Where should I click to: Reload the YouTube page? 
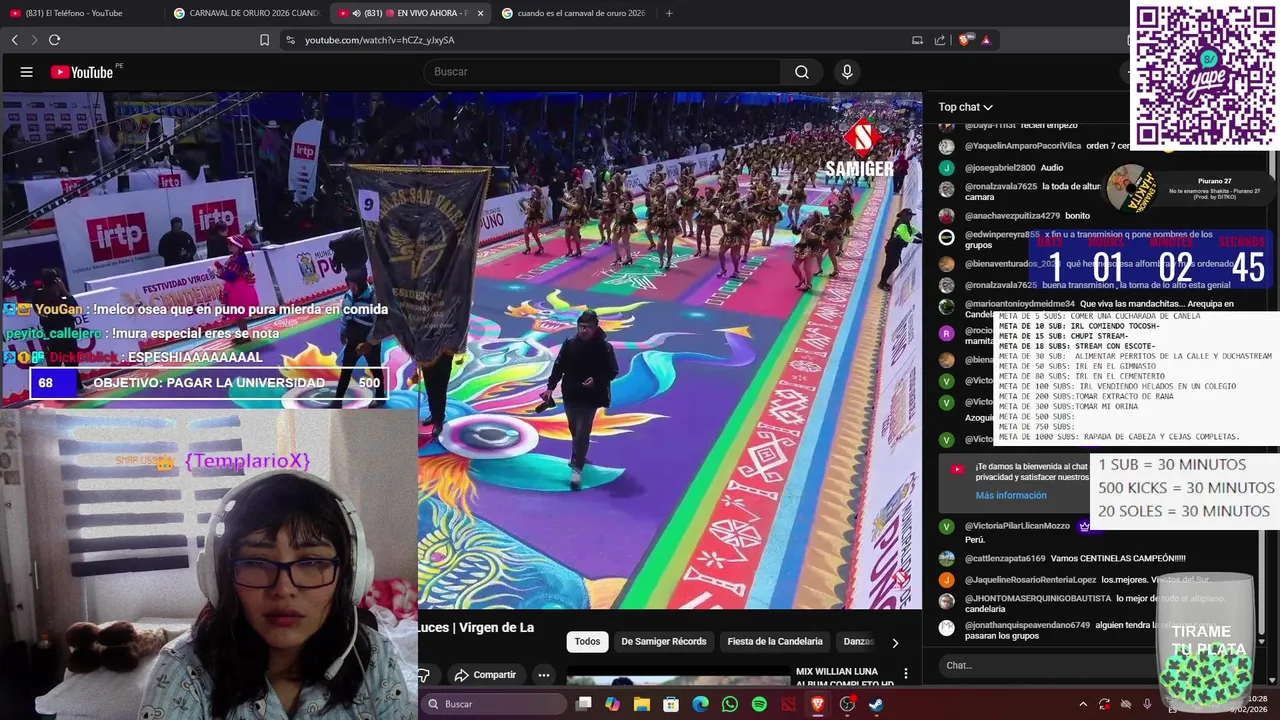click(54, 40)
